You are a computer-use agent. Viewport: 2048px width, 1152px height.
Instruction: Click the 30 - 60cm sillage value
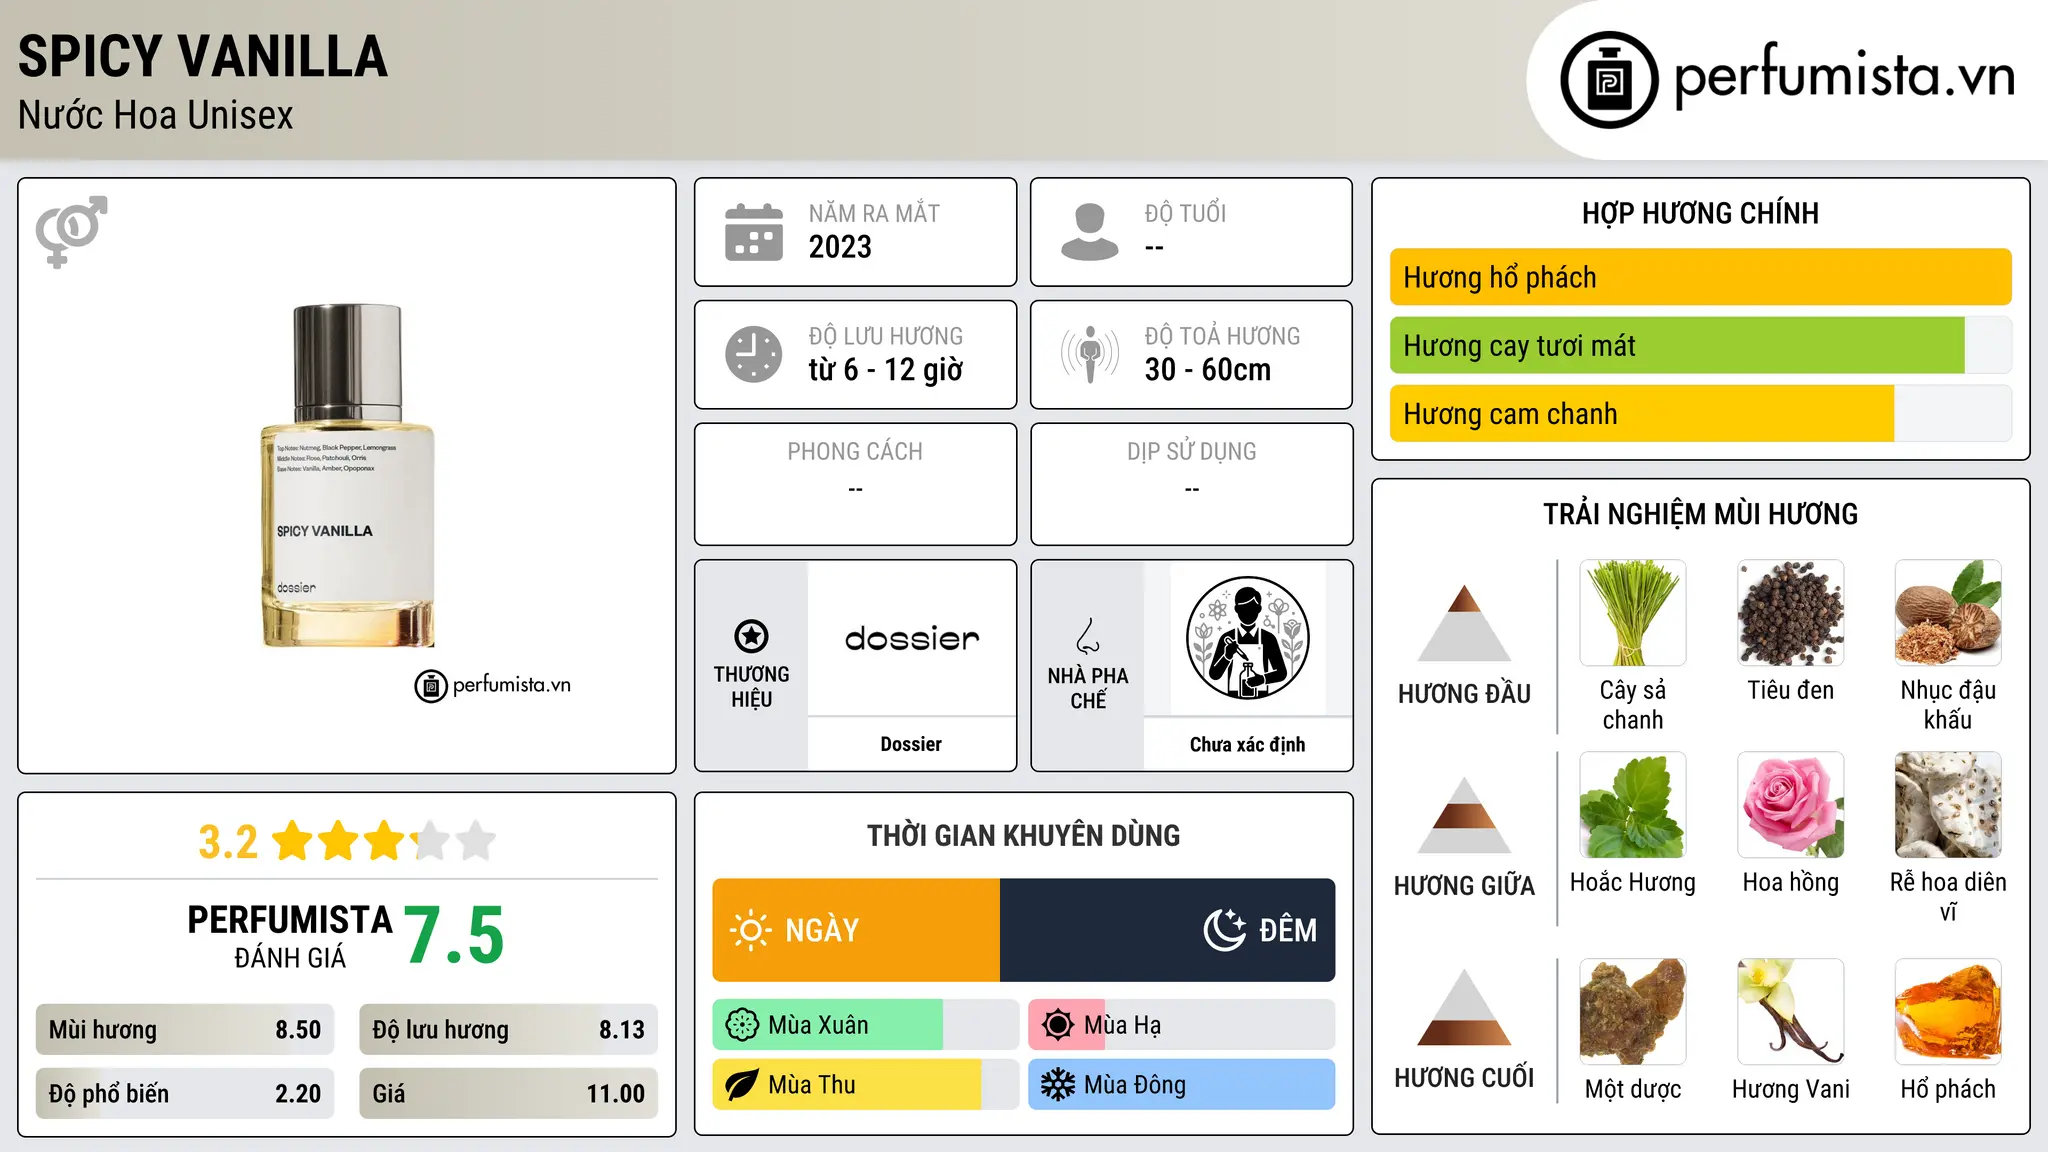(1208, 370)
